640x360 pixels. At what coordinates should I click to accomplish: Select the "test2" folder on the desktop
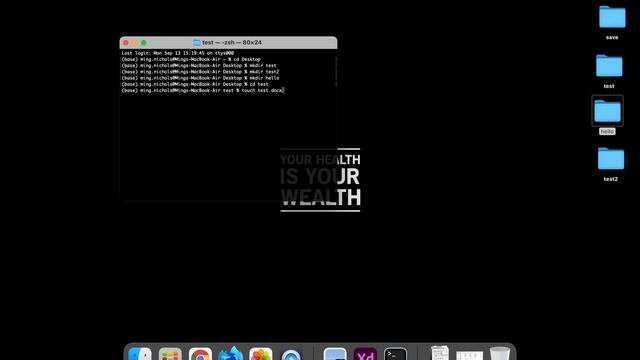point(611,158)
